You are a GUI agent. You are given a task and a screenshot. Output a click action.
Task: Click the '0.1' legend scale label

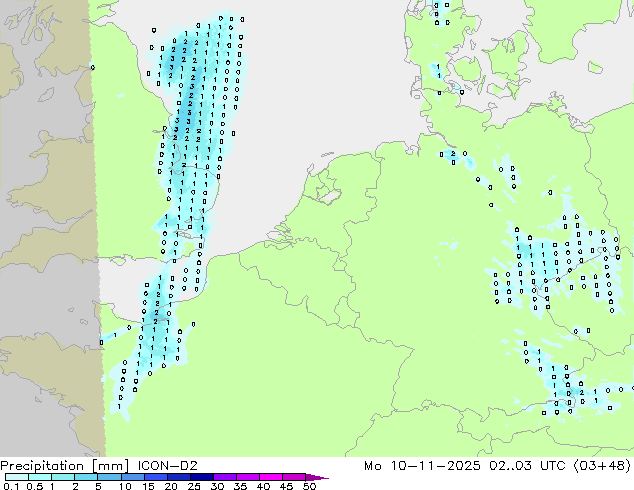pos(11,486)
